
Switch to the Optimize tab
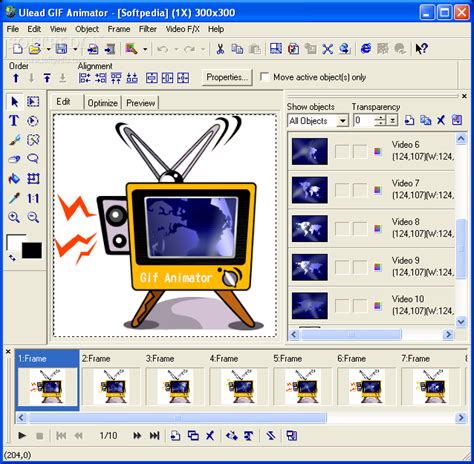click(102, 103)
